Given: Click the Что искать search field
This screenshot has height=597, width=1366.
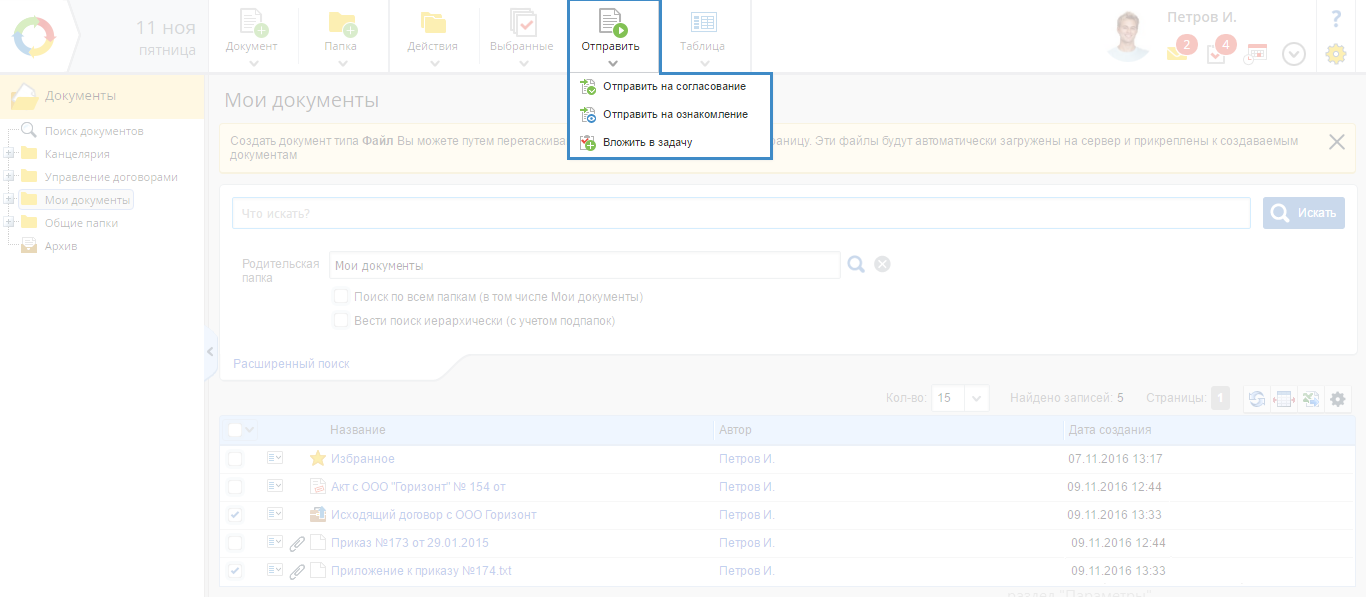Looking at the screenshot, I should (740, 213).
